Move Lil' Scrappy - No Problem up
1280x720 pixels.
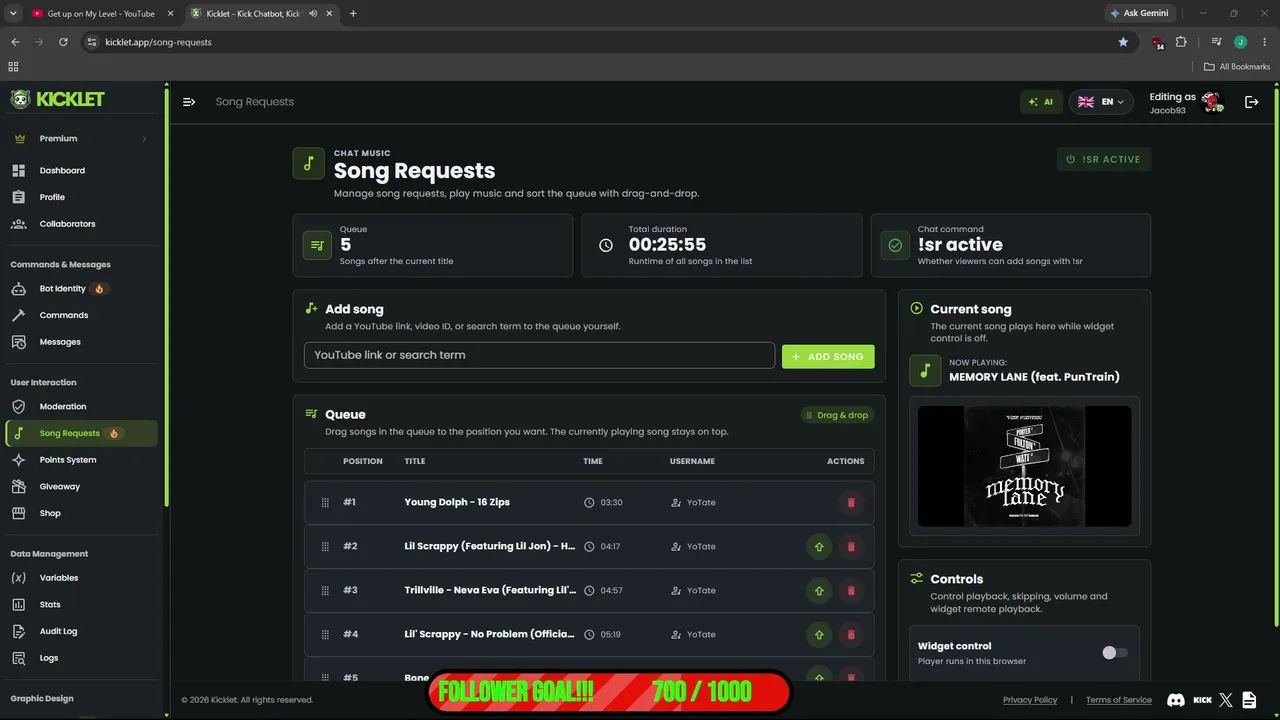coord(819,635)
